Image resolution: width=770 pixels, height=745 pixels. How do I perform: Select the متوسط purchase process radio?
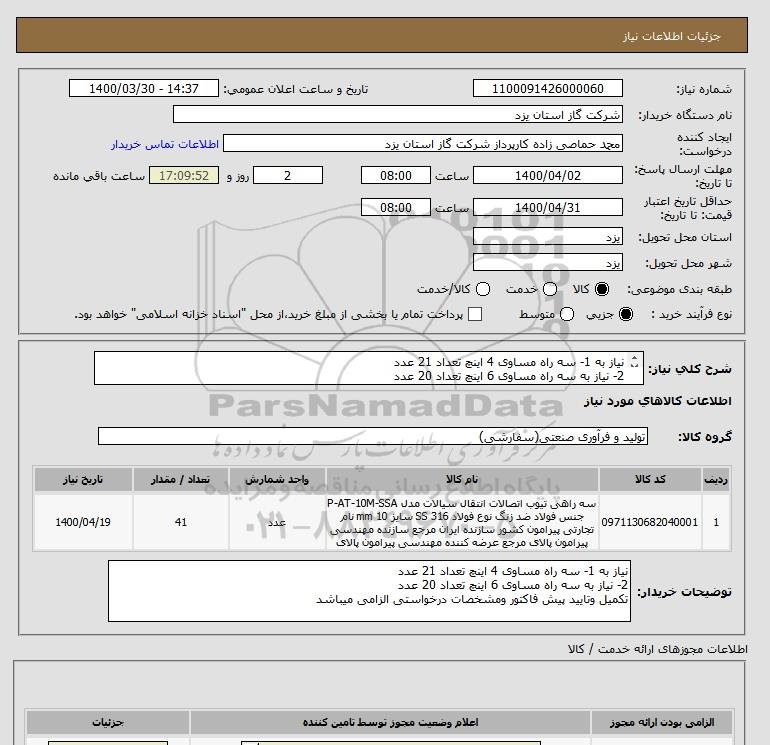click(x=567, y=314)
